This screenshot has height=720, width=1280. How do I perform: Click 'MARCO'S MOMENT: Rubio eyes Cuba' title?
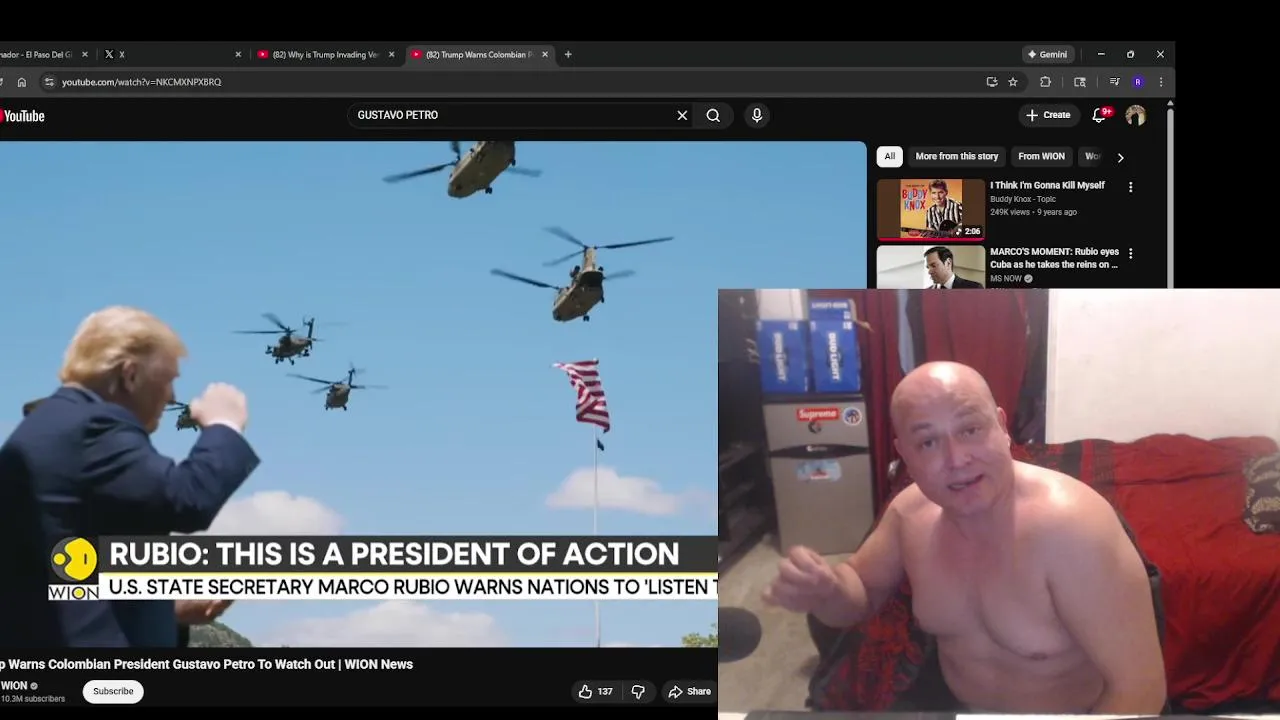(x=1054, y=258)
